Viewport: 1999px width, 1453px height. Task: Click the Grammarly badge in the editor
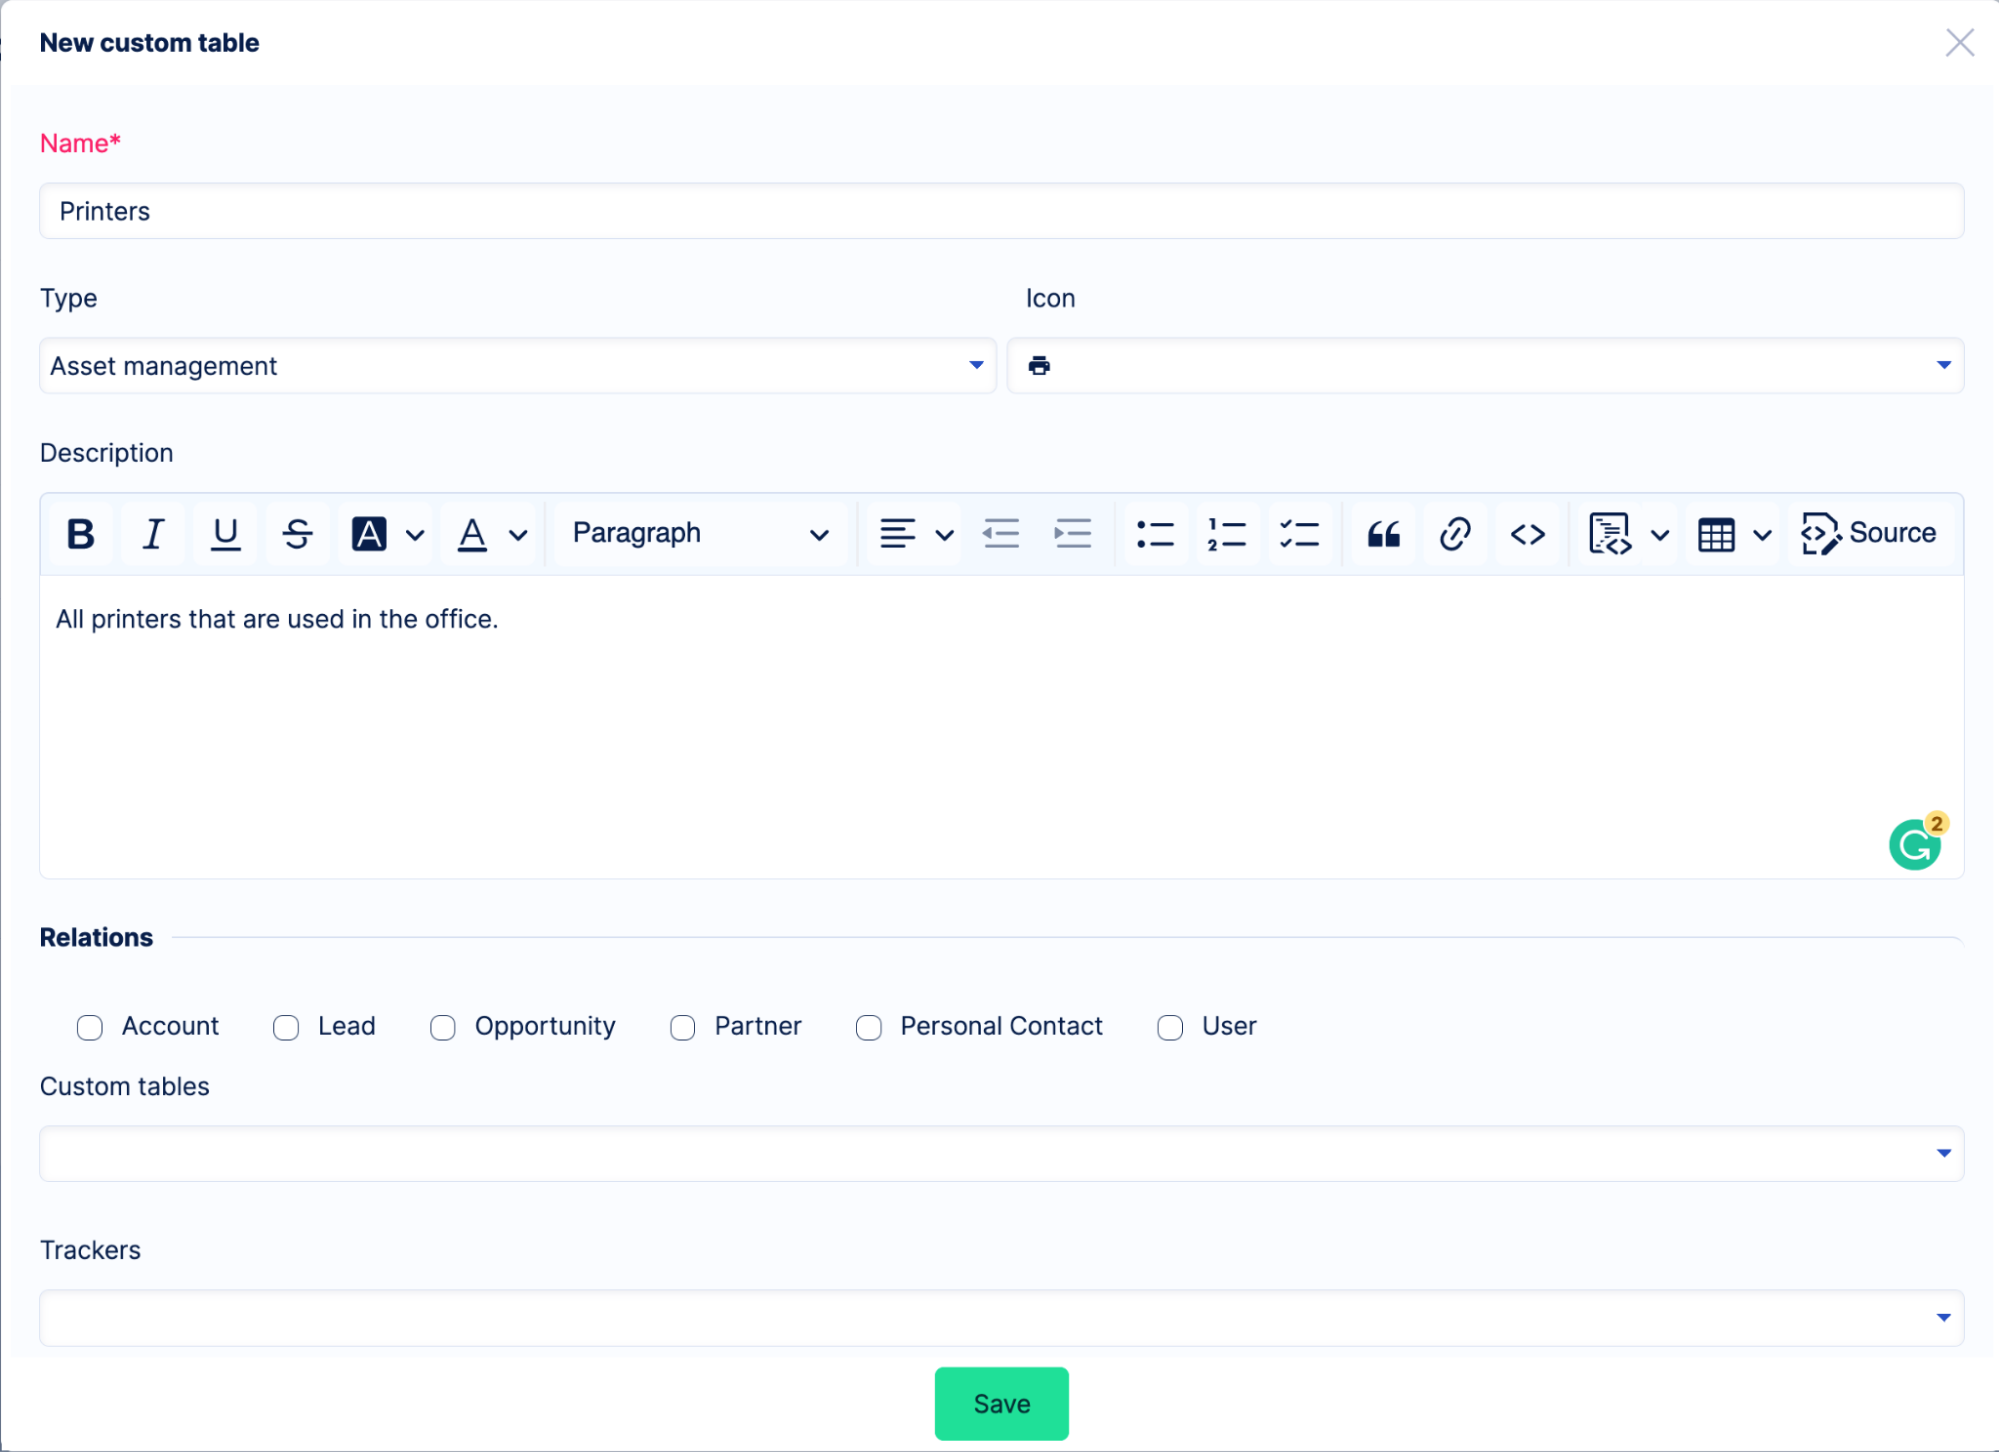tap(1915, 845)
